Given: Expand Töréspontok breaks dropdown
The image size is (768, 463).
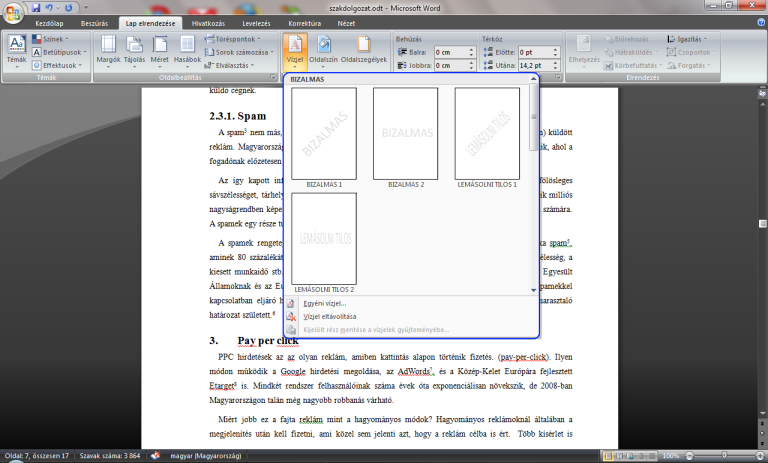Looking at the screenshot, I should tap(233, 39).
